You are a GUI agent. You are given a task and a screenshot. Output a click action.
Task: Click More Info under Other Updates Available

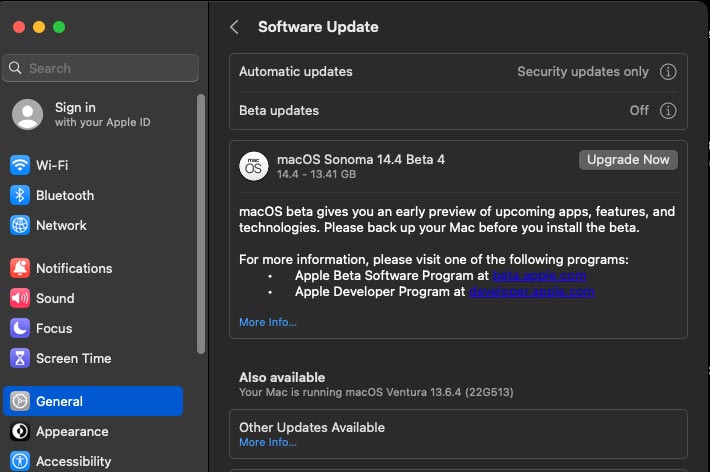[268, 442]
